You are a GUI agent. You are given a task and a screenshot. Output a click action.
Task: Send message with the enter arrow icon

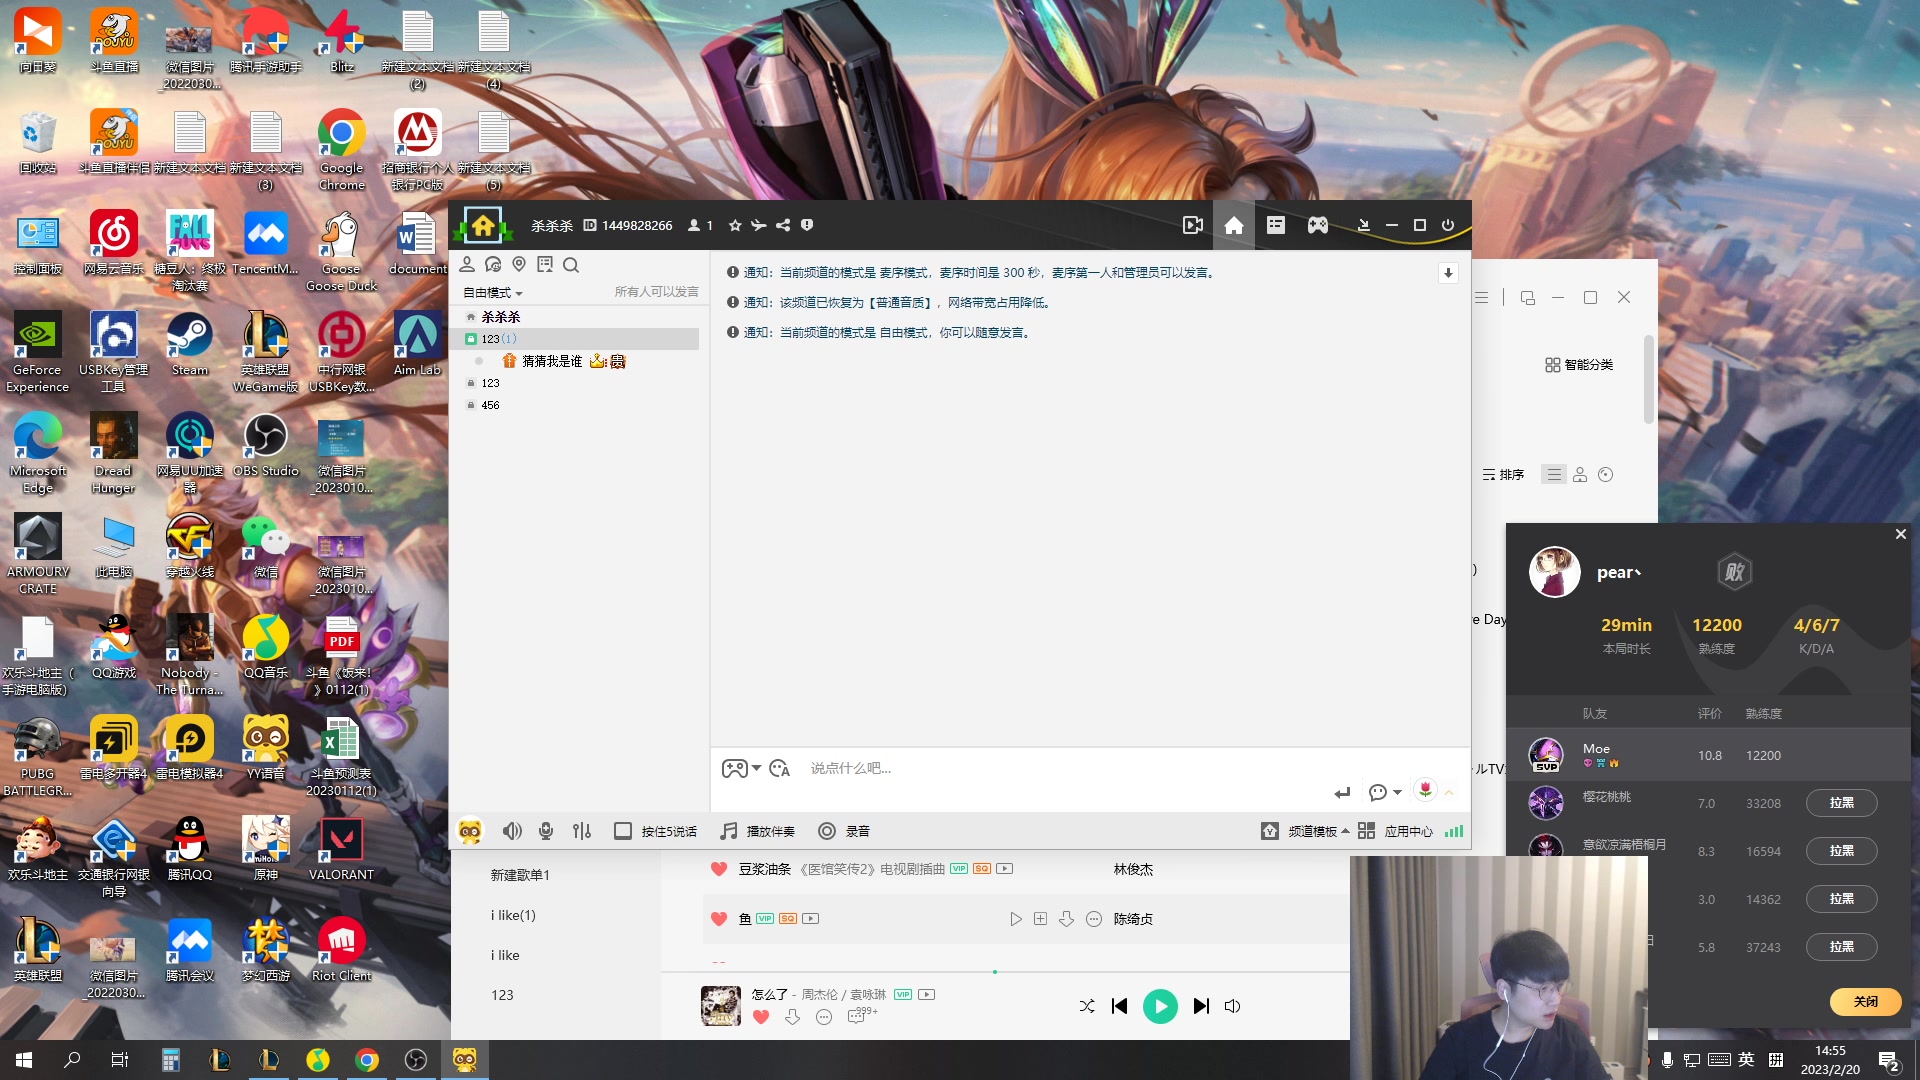1342,793
